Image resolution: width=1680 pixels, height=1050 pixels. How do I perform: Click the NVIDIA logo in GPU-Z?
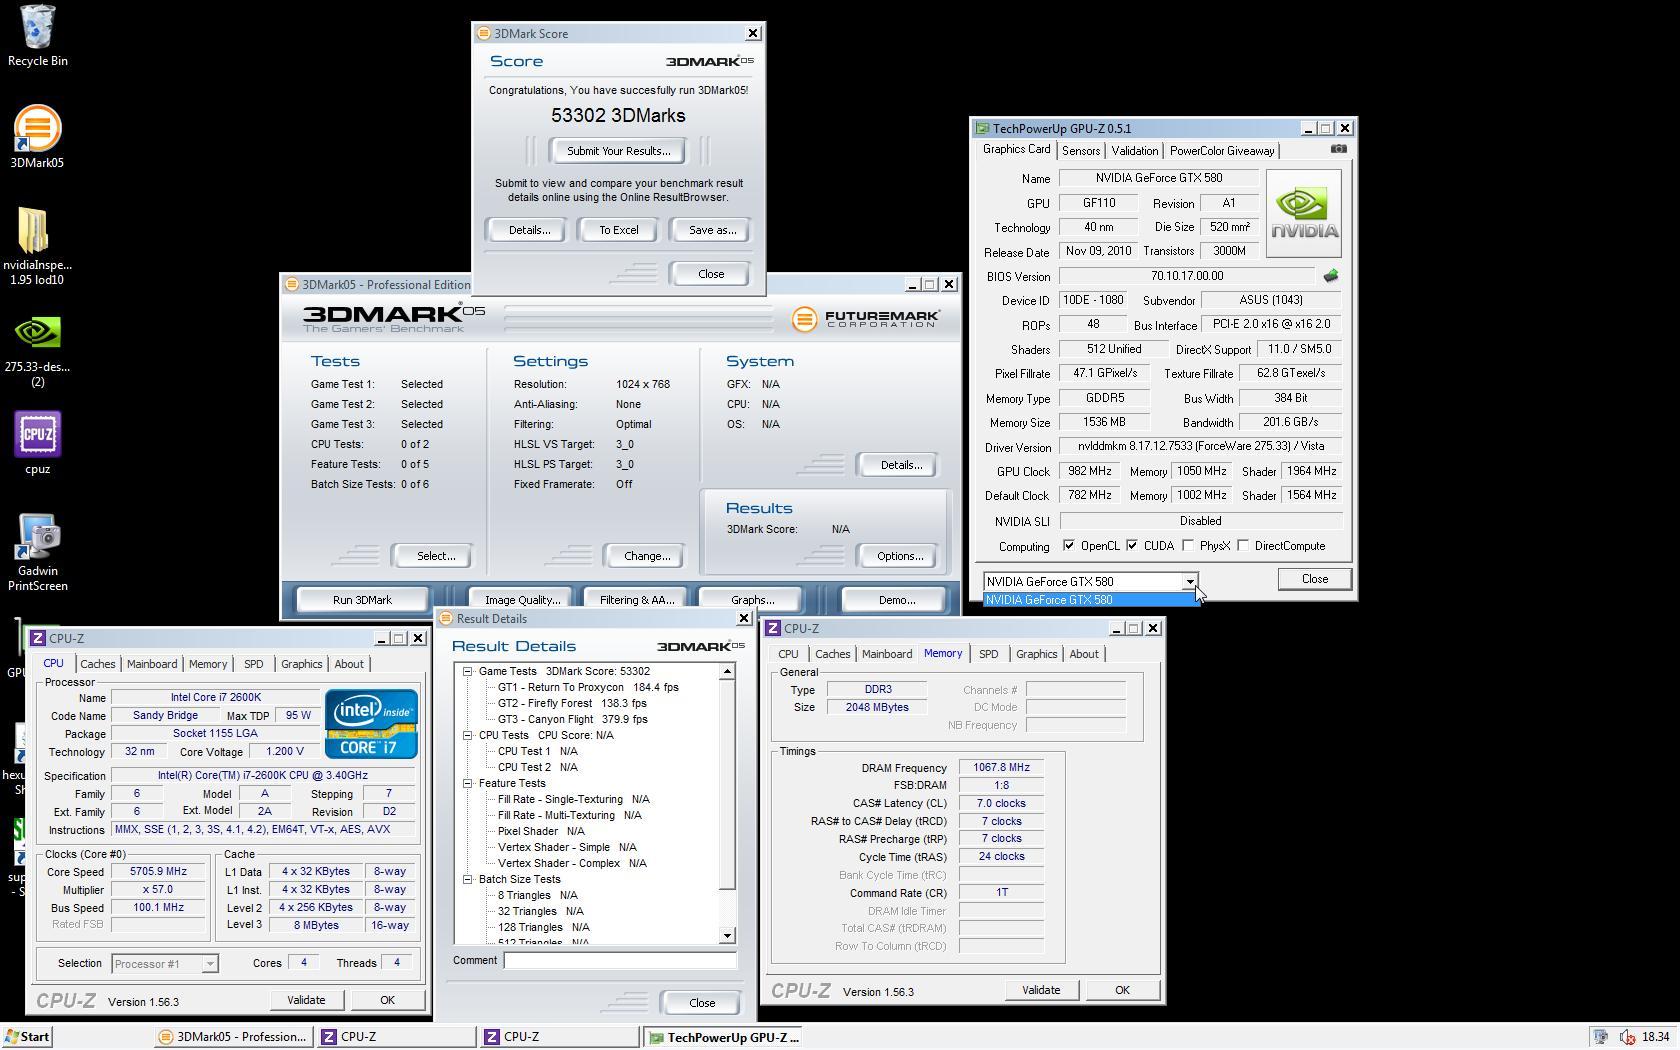pyautogui.click(x=1303, y=214)
